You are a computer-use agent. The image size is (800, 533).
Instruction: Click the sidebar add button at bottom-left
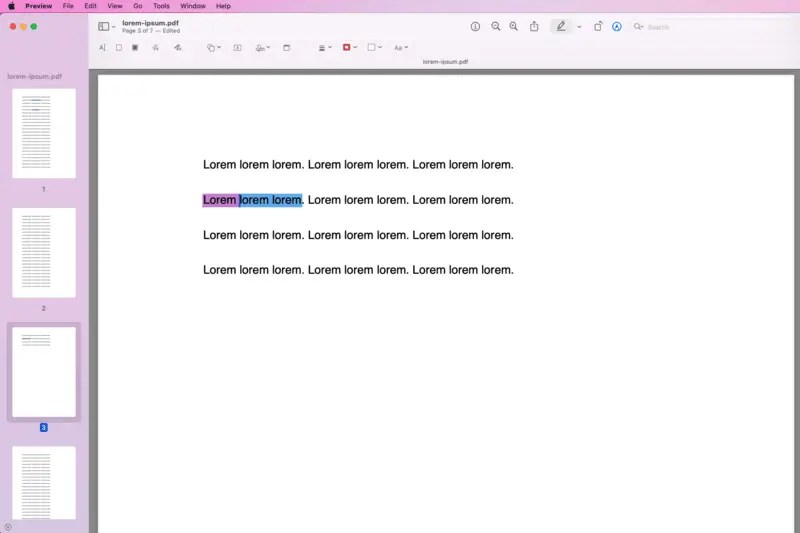click(8, 527)
